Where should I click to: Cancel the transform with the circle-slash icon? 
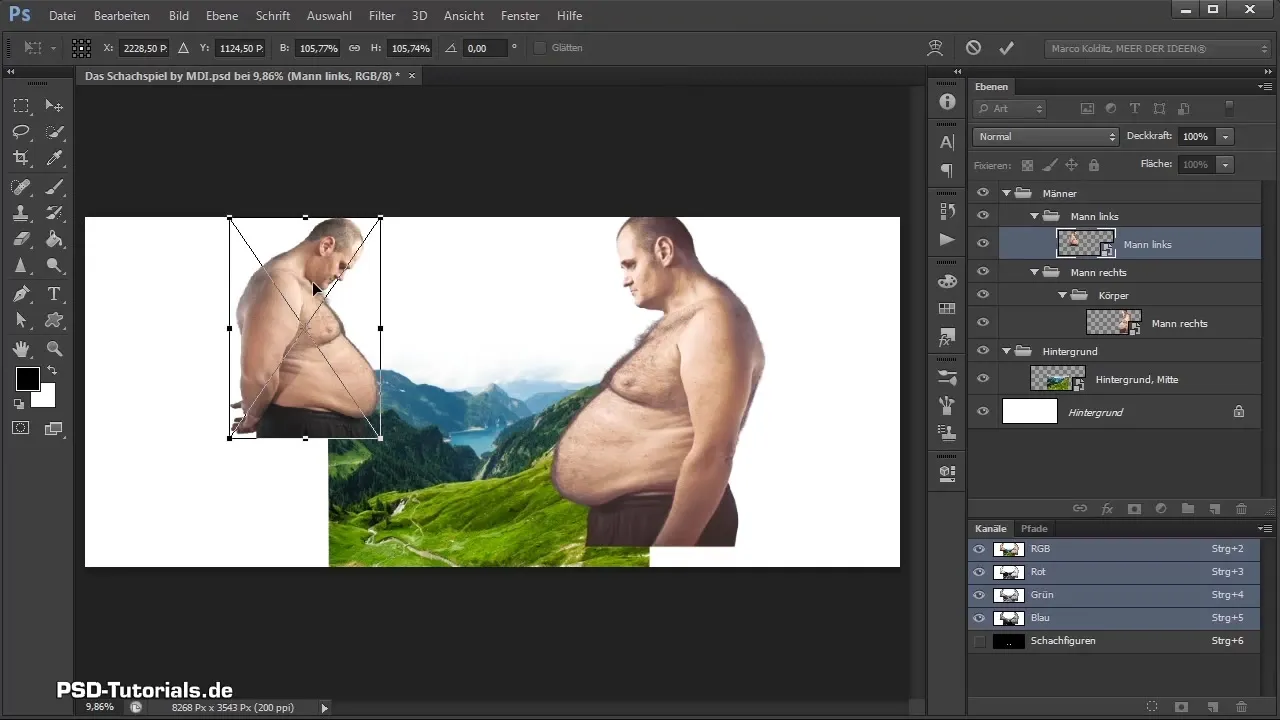click(973, 48)
